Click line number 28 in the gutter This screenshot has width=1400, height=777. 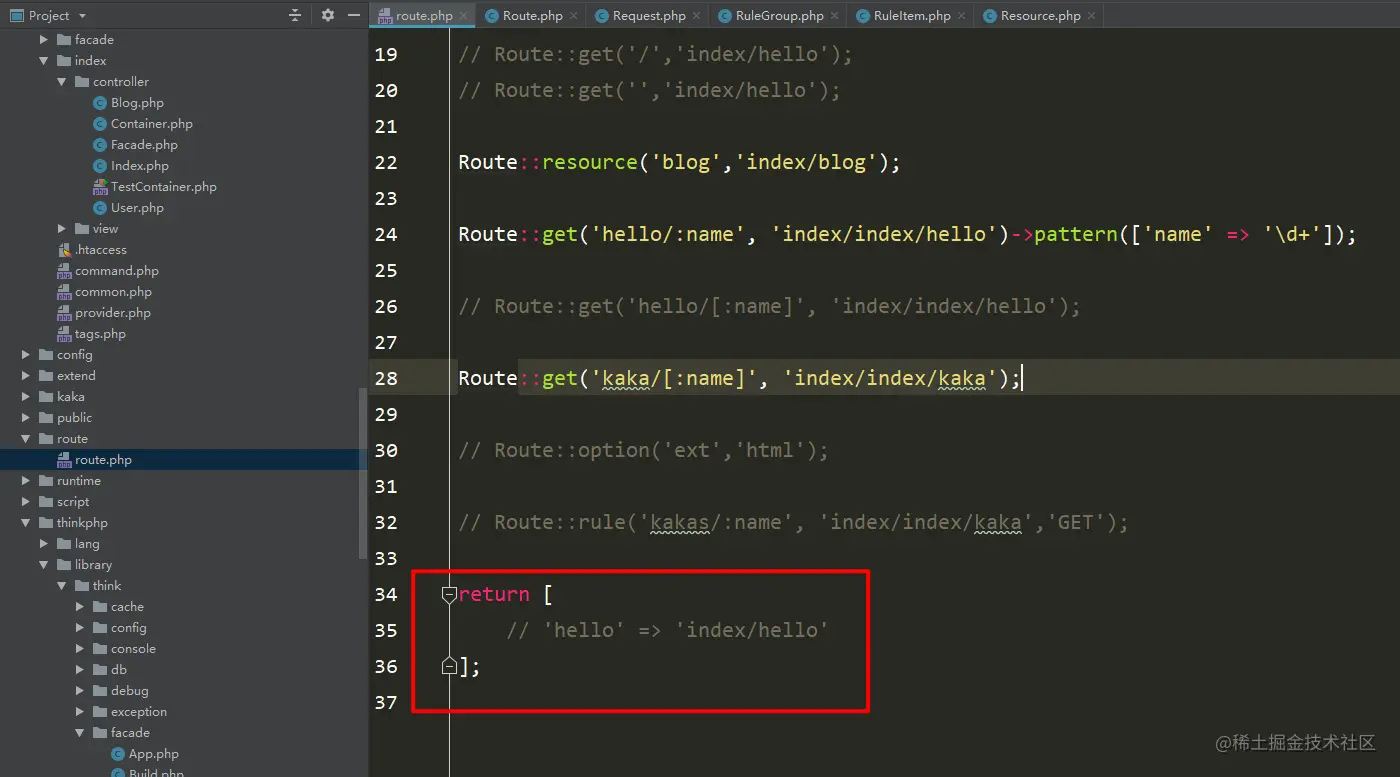386,379
